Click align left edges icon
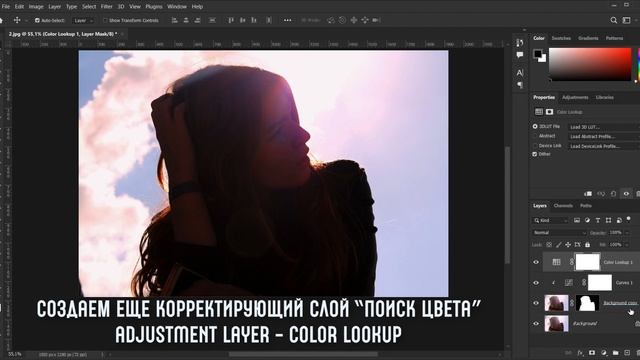Viewport: 640px width, 360px height. tap(175, 20)
